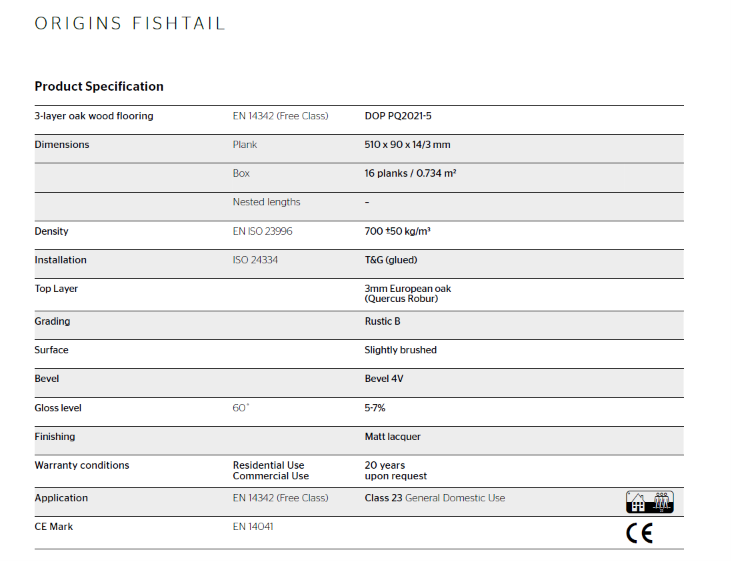The image size is (731, 561).
Task: Select the 3mm European oak text
Action: click(408, 289)
